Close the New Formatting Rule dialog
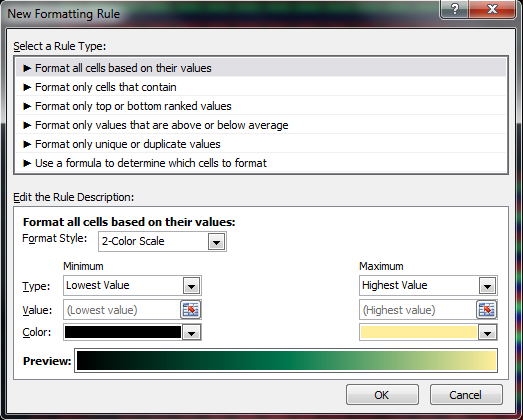Image resolution: width=523 pixels, height=420 pixels. (x=492, y=9)
